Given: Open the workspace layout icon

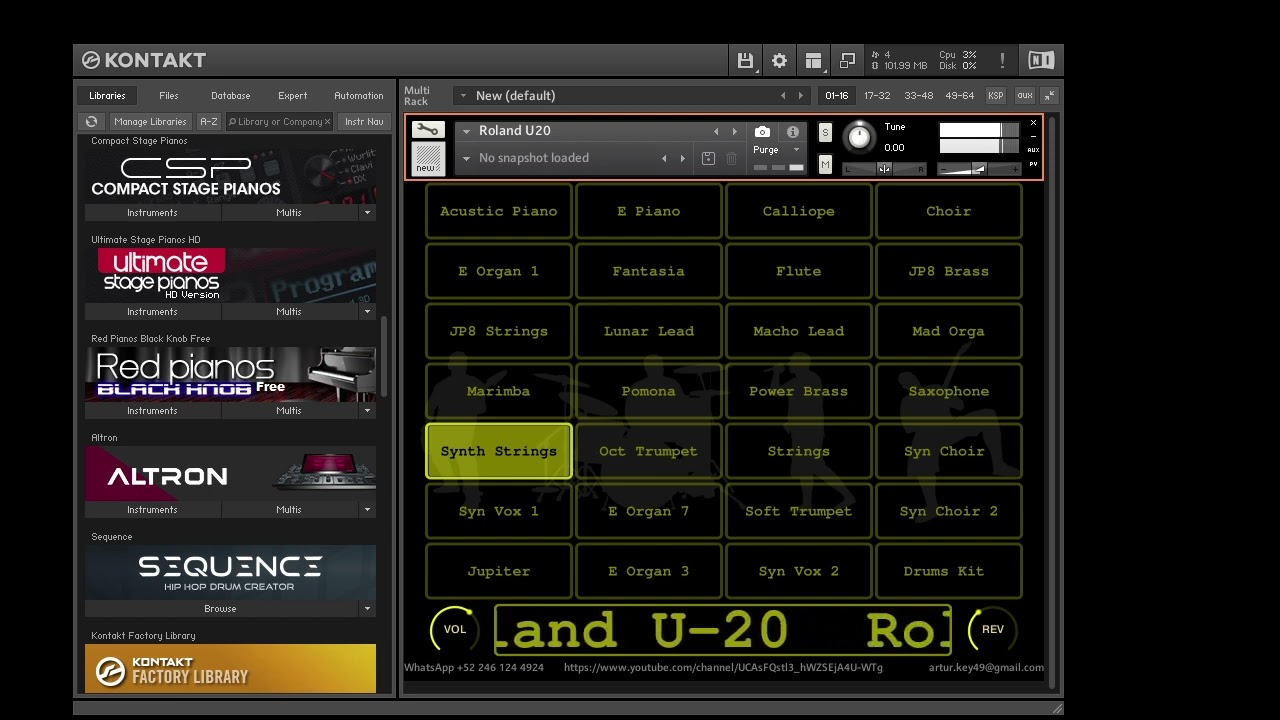Looking at the screenshot, I should pyautogui.click(x=813, y=61).
